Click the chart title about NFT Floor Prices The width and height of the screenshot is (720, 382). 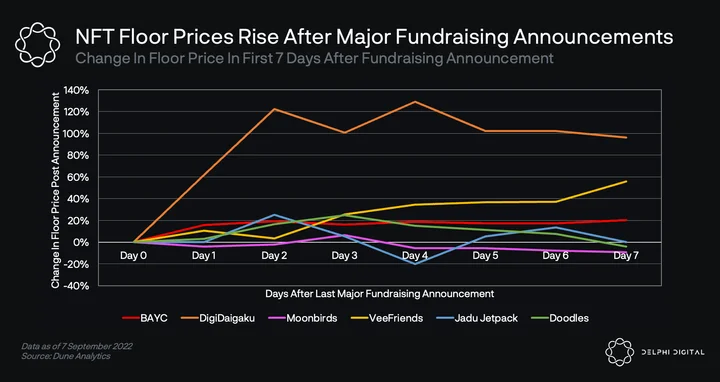(374, 37)
